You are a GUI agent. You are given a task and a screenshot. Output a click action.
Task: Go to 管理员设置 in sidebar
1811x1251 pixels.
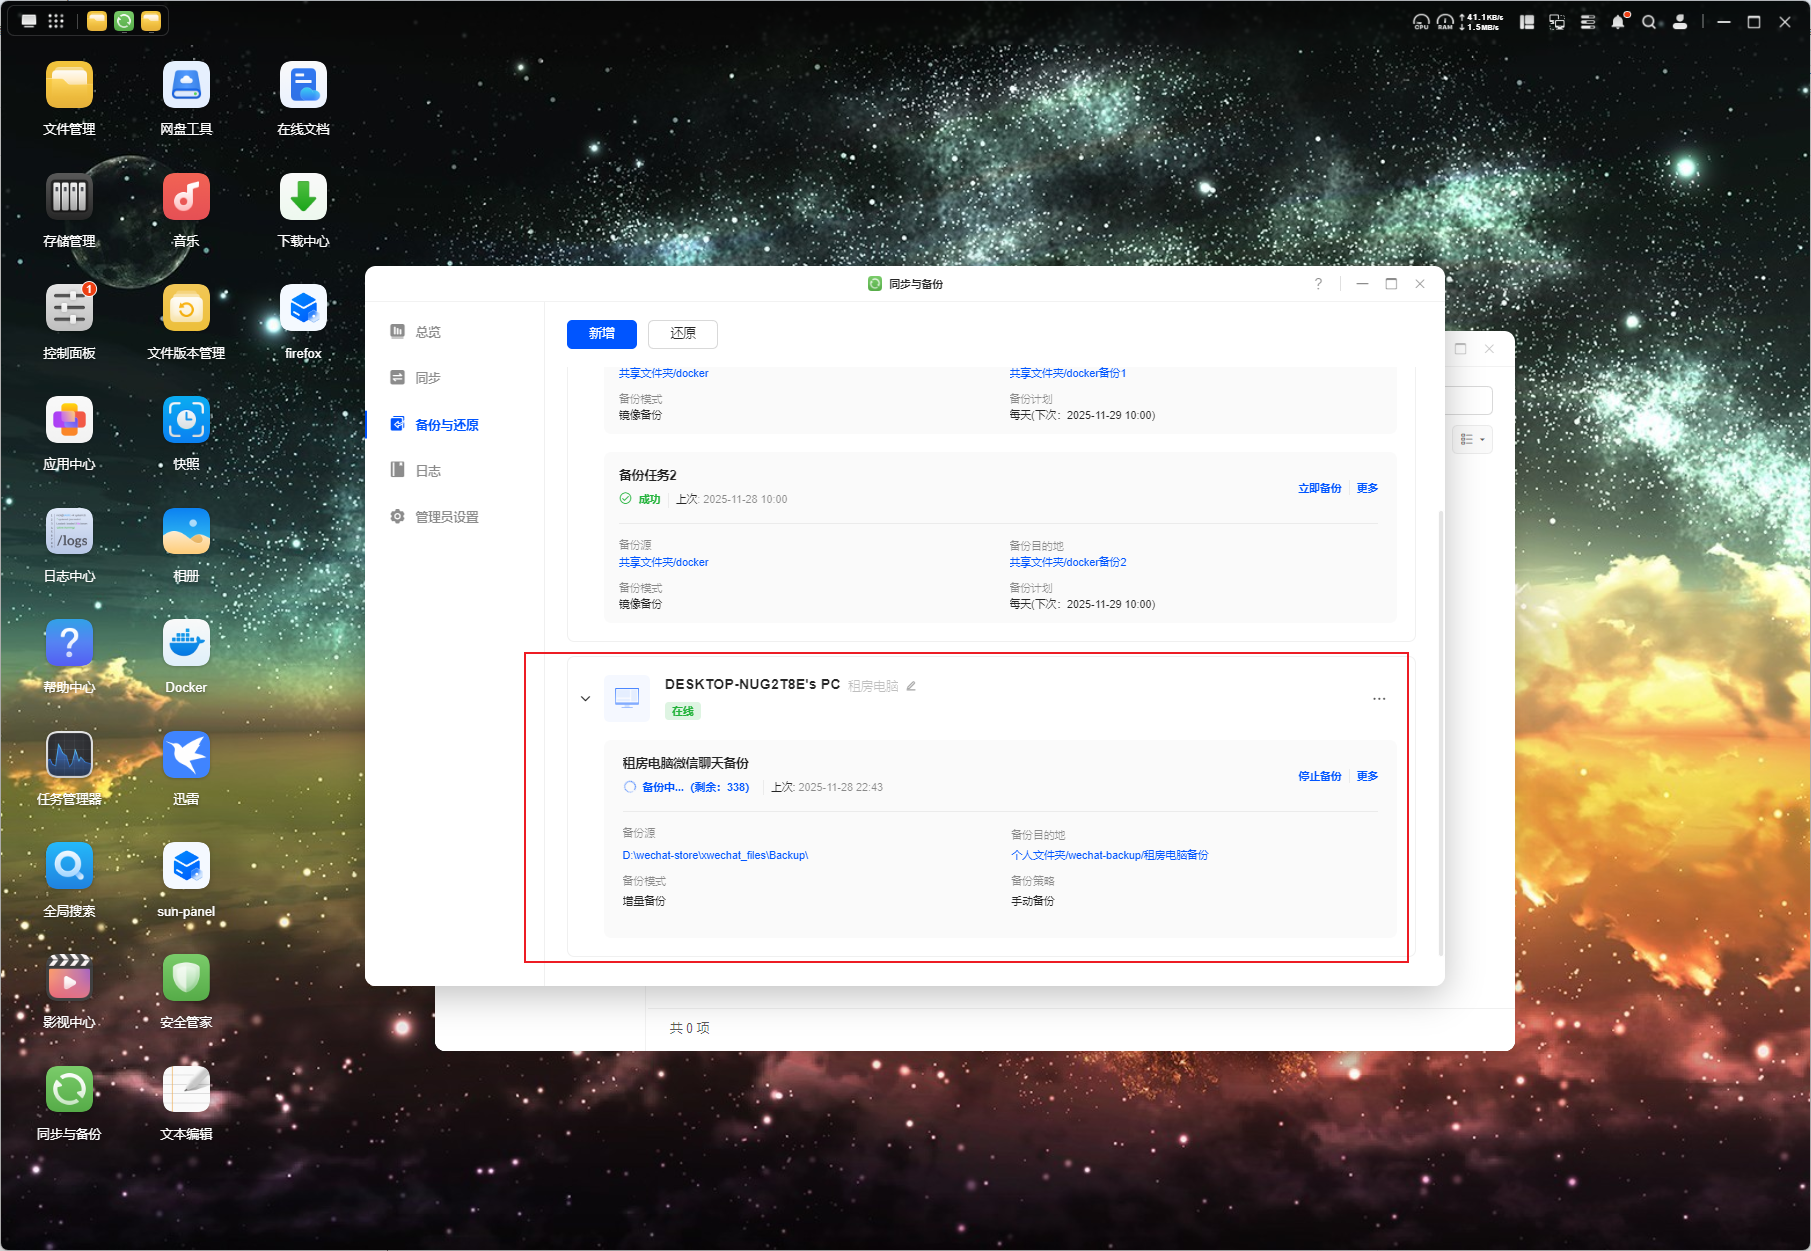(446, 517)
